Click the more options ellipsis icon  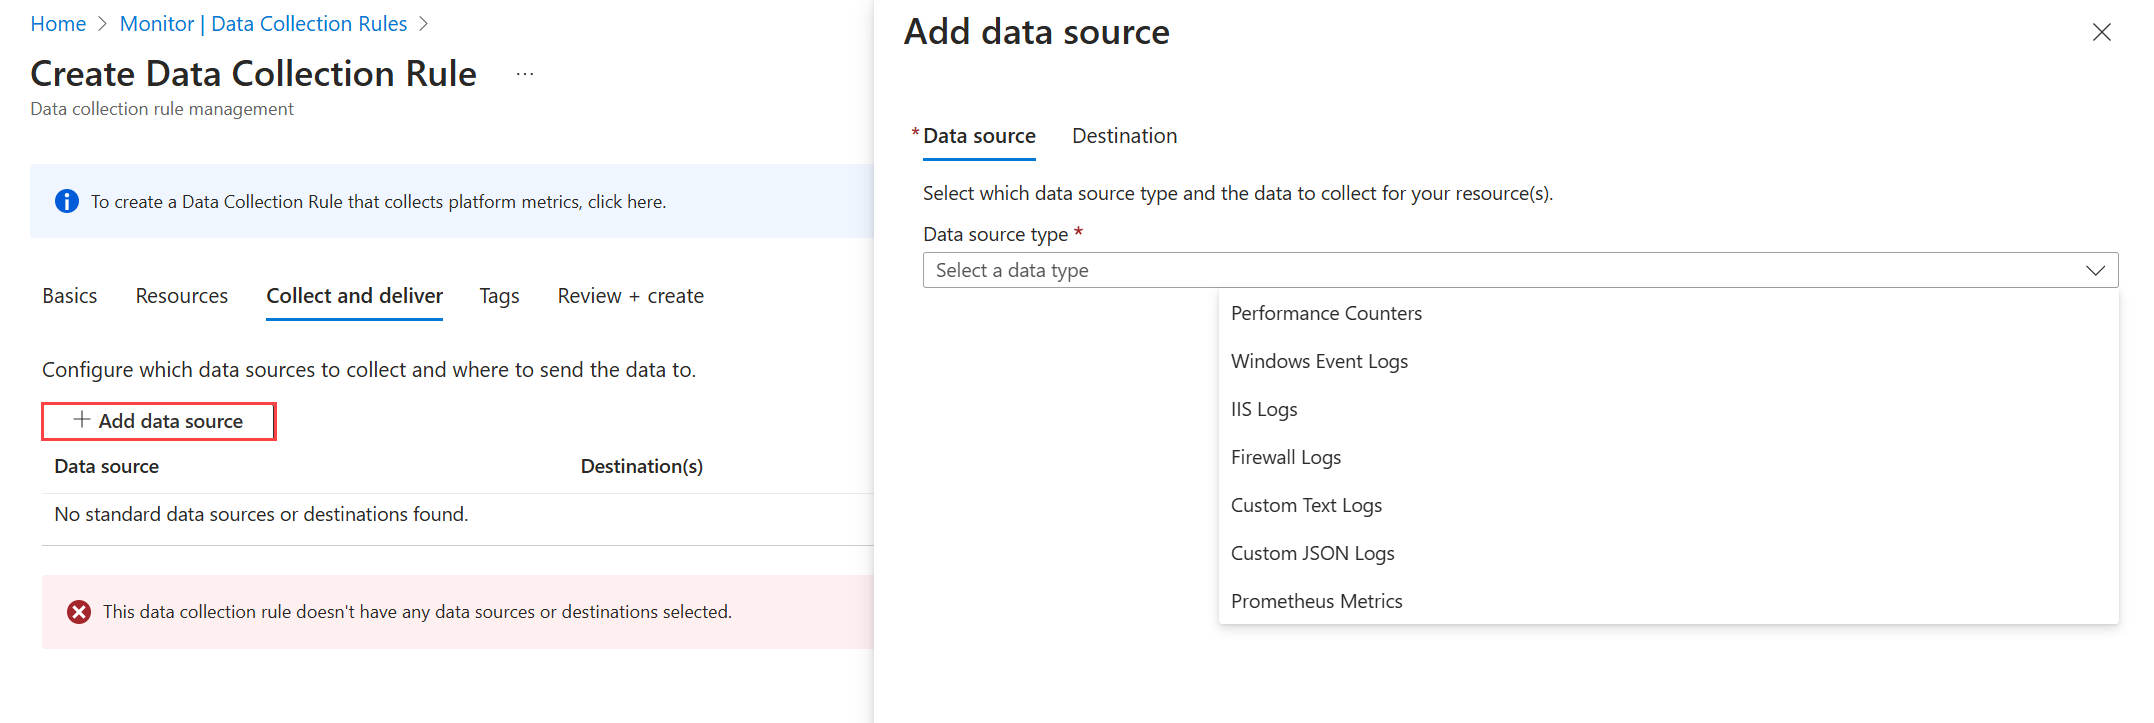click(525, 74)
